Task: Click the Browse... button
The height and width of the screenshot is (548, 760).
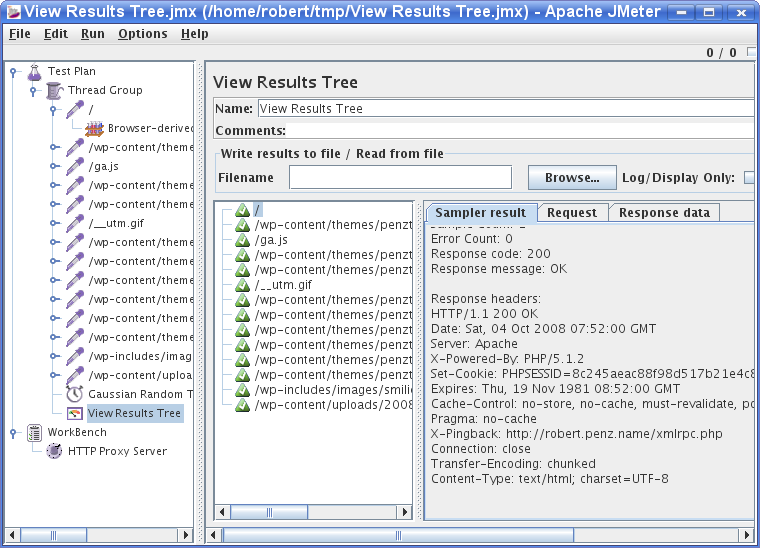Action: (x=572, y=178)
